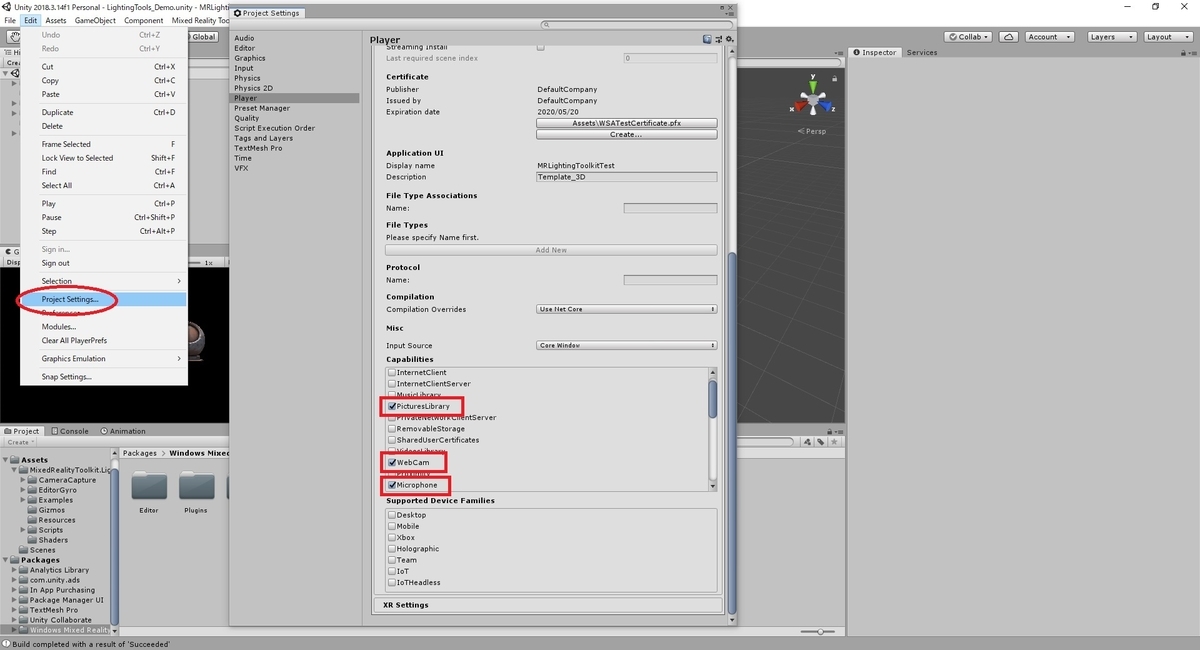Open the Services tab beside Inspector
Image resolution: width=1200 pixels, height=650 pixels.
922,52
